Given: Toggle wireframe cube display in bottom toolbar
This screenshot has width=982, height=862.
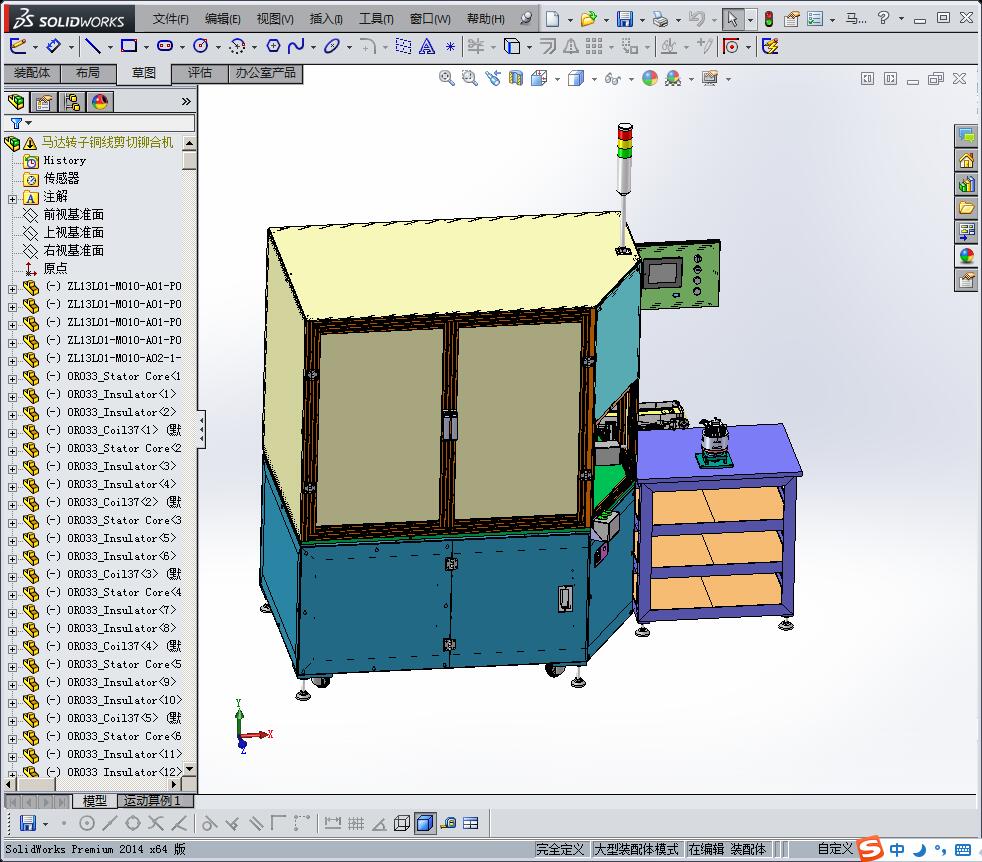Looking at the screenshot, I should click(x=402, y=823).
